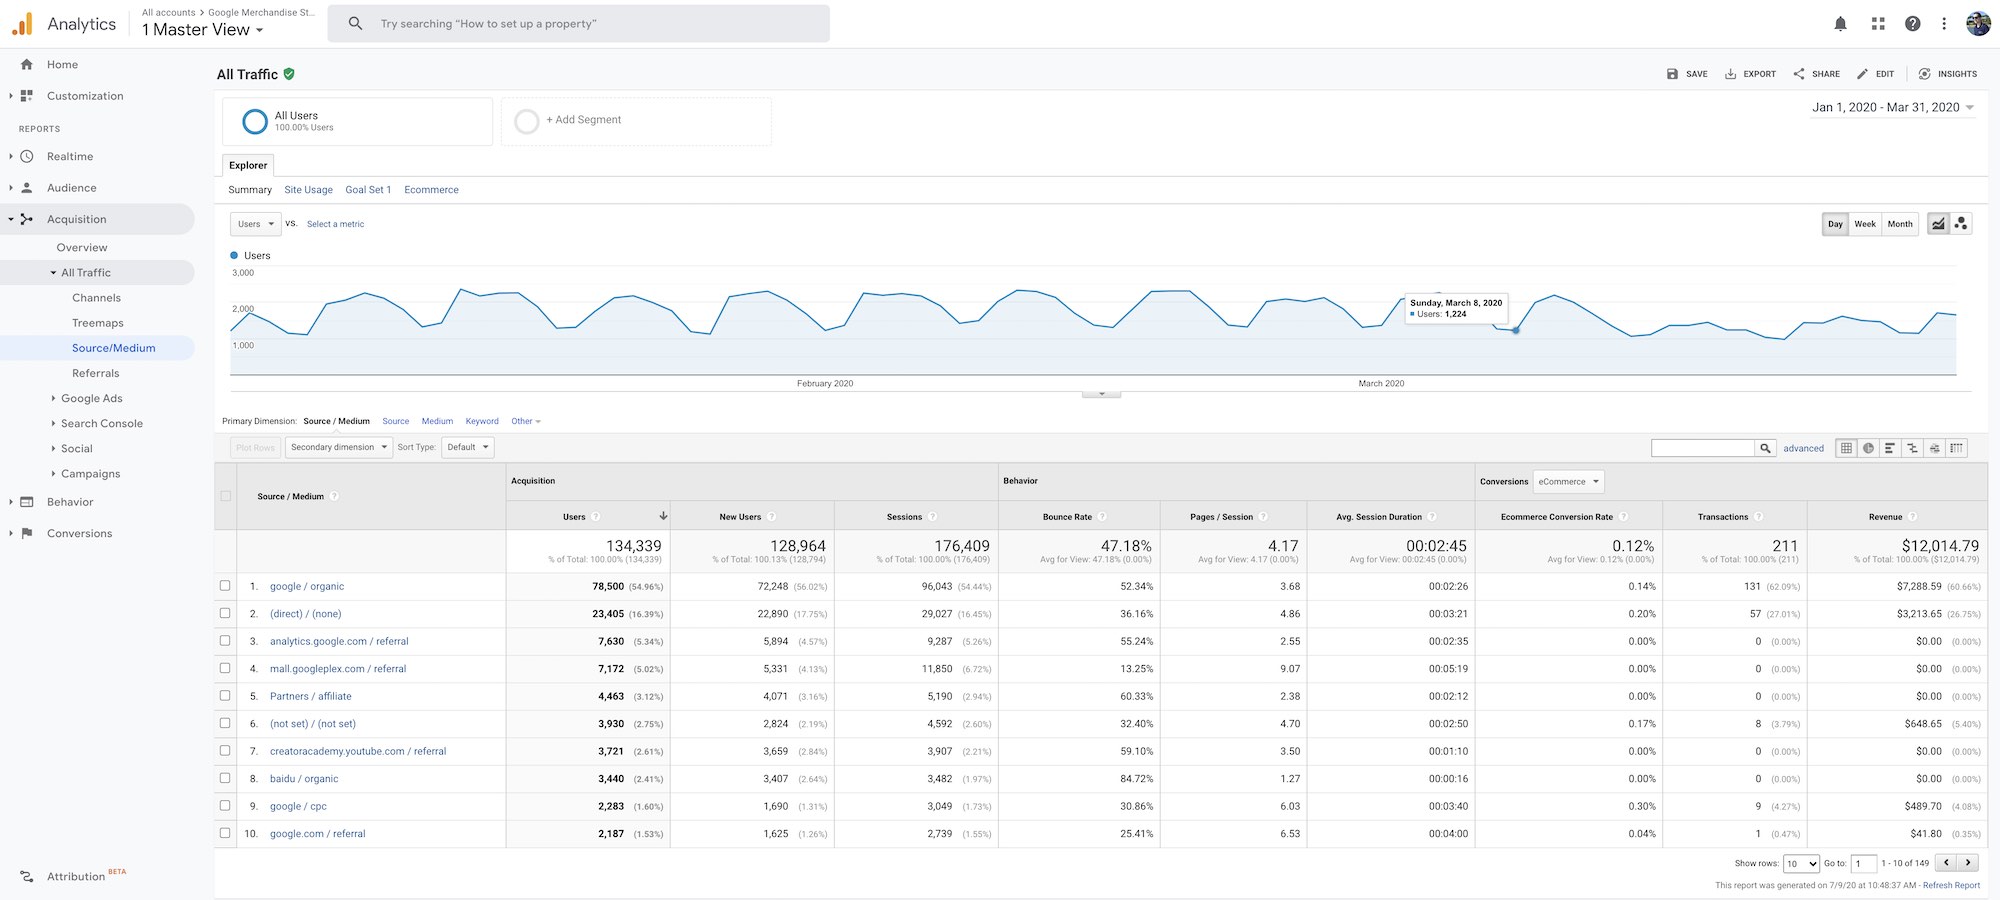The image size is (2000, 900).
Task: Check the Partners / affiliate row checkbox
Action: pos(225,696)
